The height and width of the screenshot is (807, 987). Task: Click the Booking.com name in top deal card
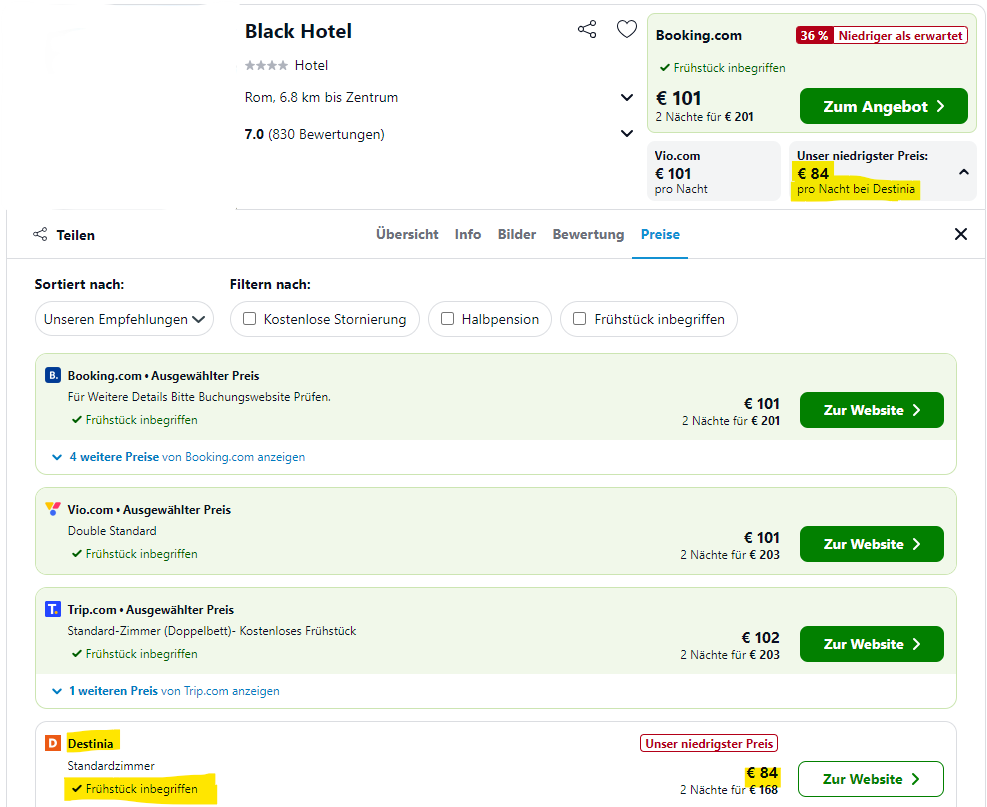(x=699, y=35)
